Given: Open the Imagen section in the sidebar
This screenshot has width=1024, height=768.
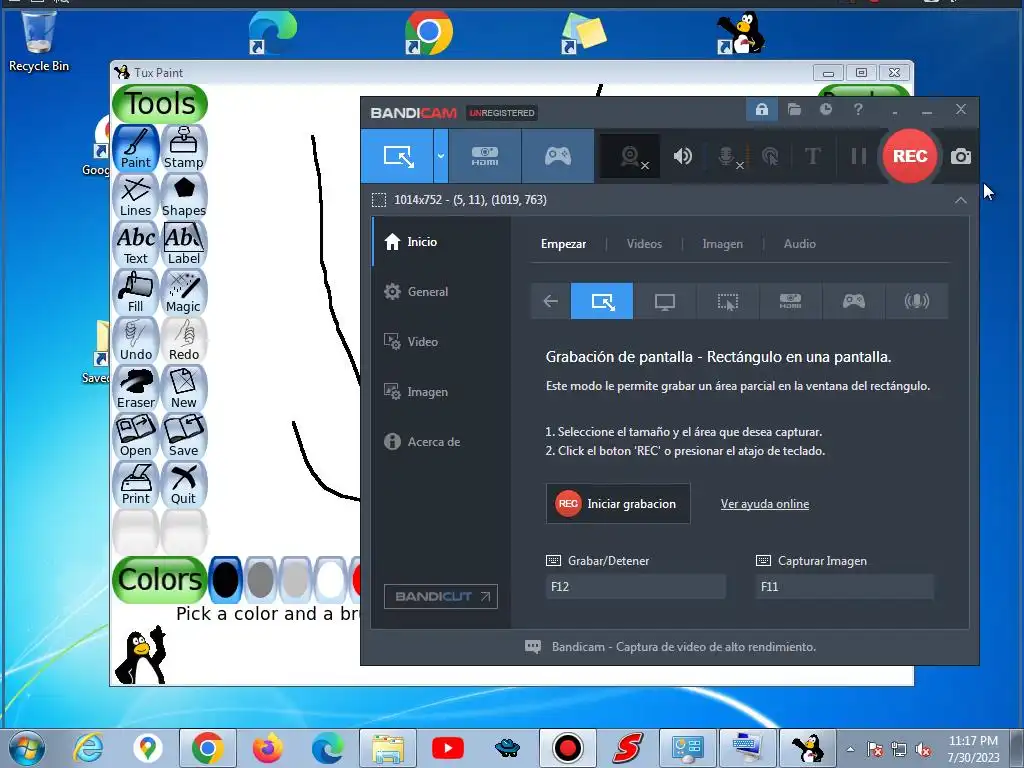Looking at the screenshot, I should (x=441, y=392).
